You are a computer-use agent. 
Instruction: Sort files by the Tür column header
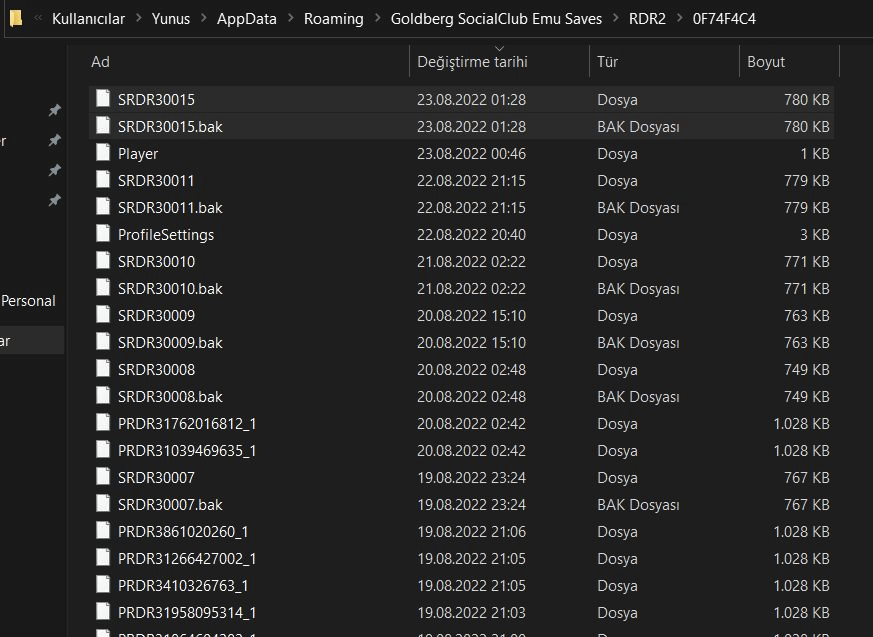(x=665, y=62)
